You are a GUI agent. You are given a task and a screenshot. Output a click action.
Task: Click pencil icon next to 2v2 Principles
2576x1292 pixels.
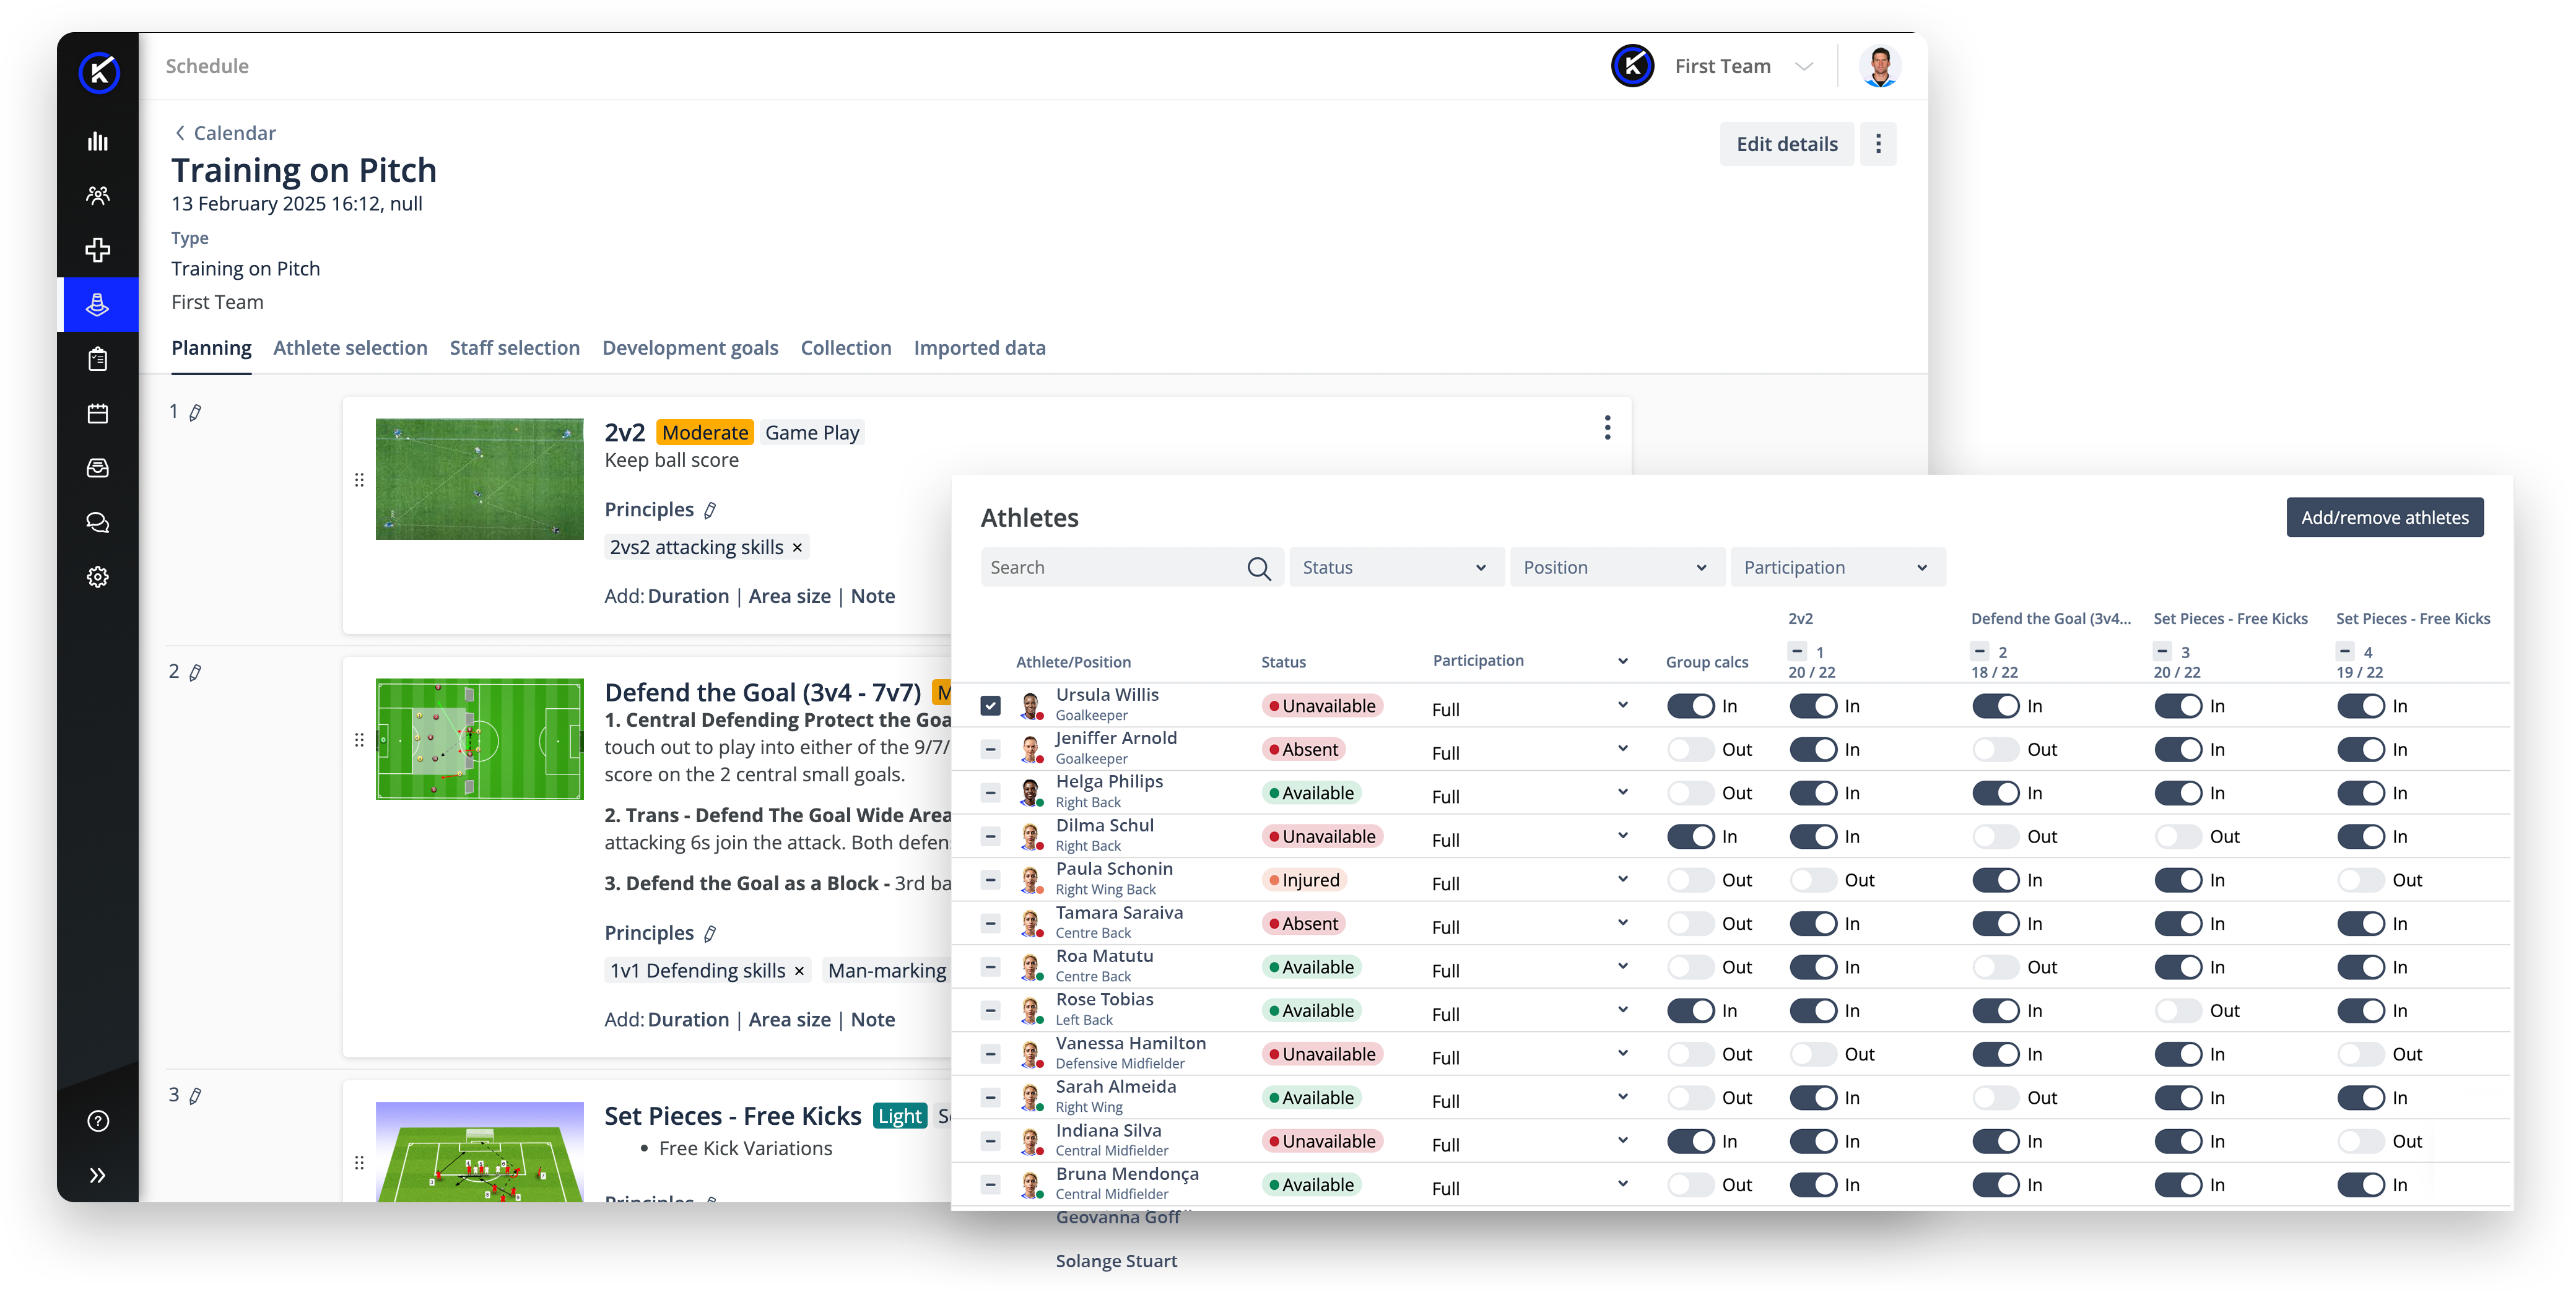point(710,510)
